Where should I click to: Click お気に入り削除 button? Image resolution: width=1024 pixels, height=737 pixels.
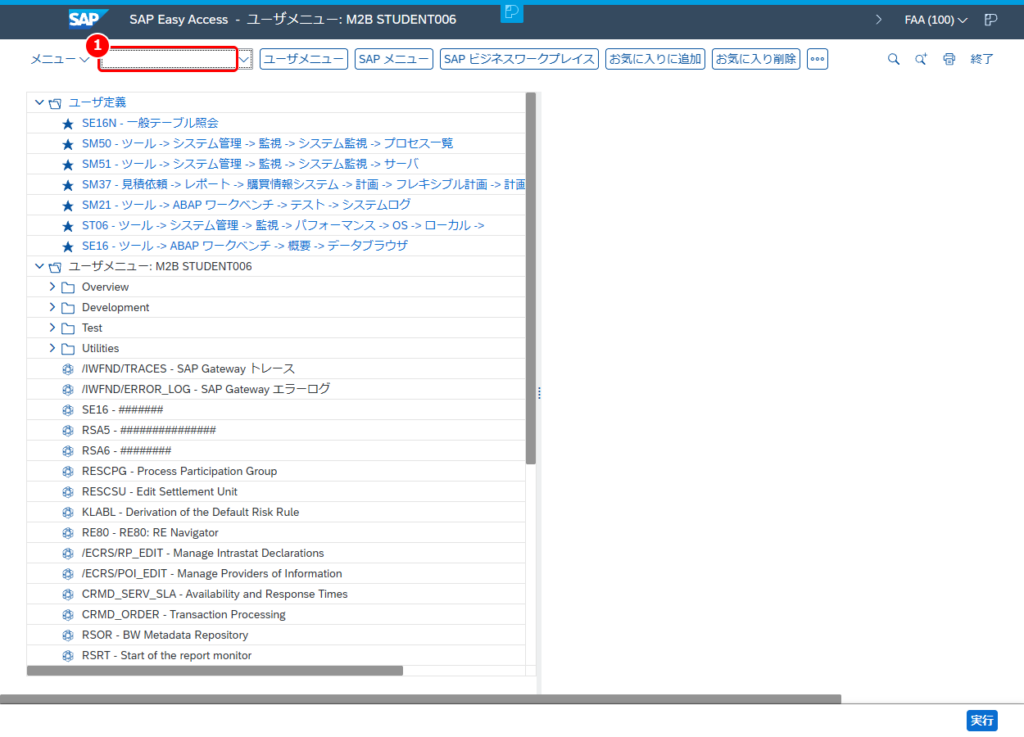pyautogui.click(x=756, y=59)
